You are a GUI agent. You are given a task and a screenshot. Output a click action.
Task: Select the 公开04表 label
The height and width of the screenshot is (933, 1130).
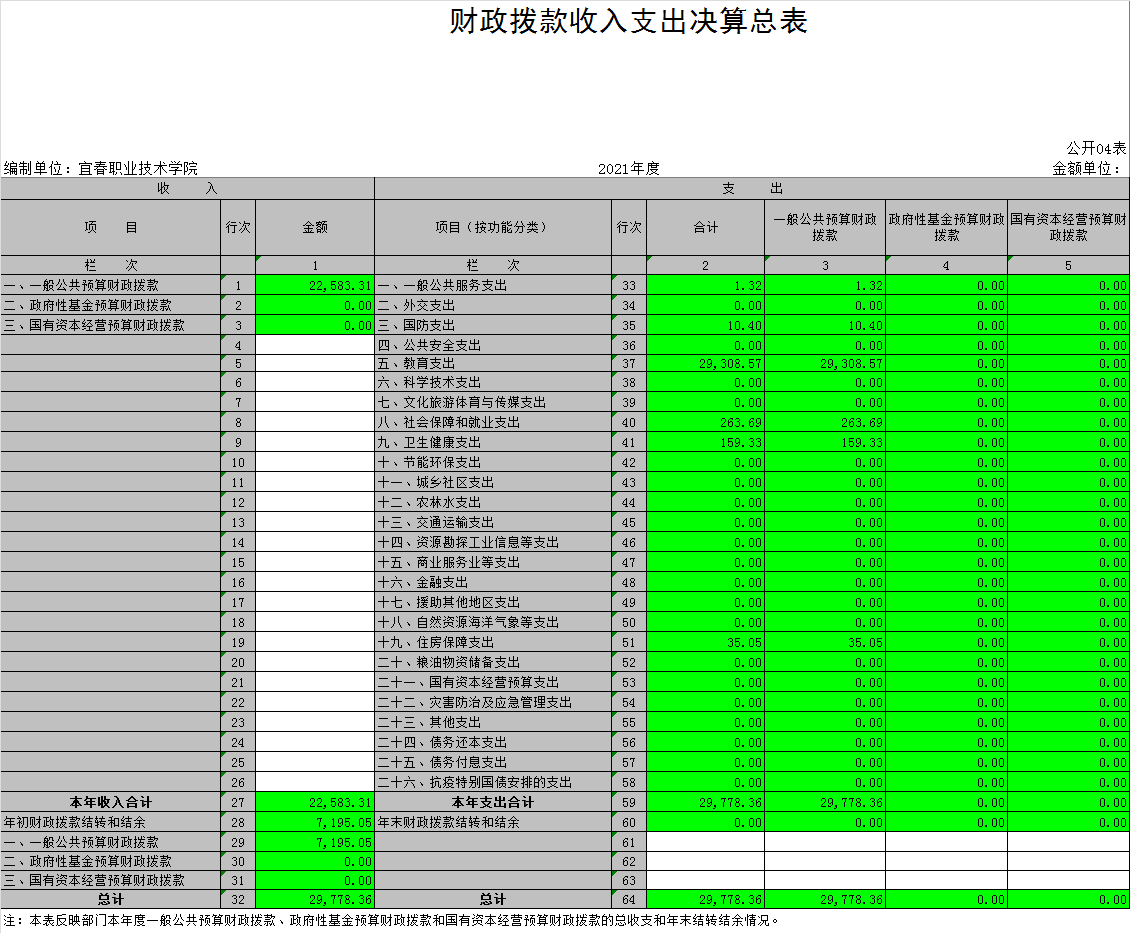1096,148
